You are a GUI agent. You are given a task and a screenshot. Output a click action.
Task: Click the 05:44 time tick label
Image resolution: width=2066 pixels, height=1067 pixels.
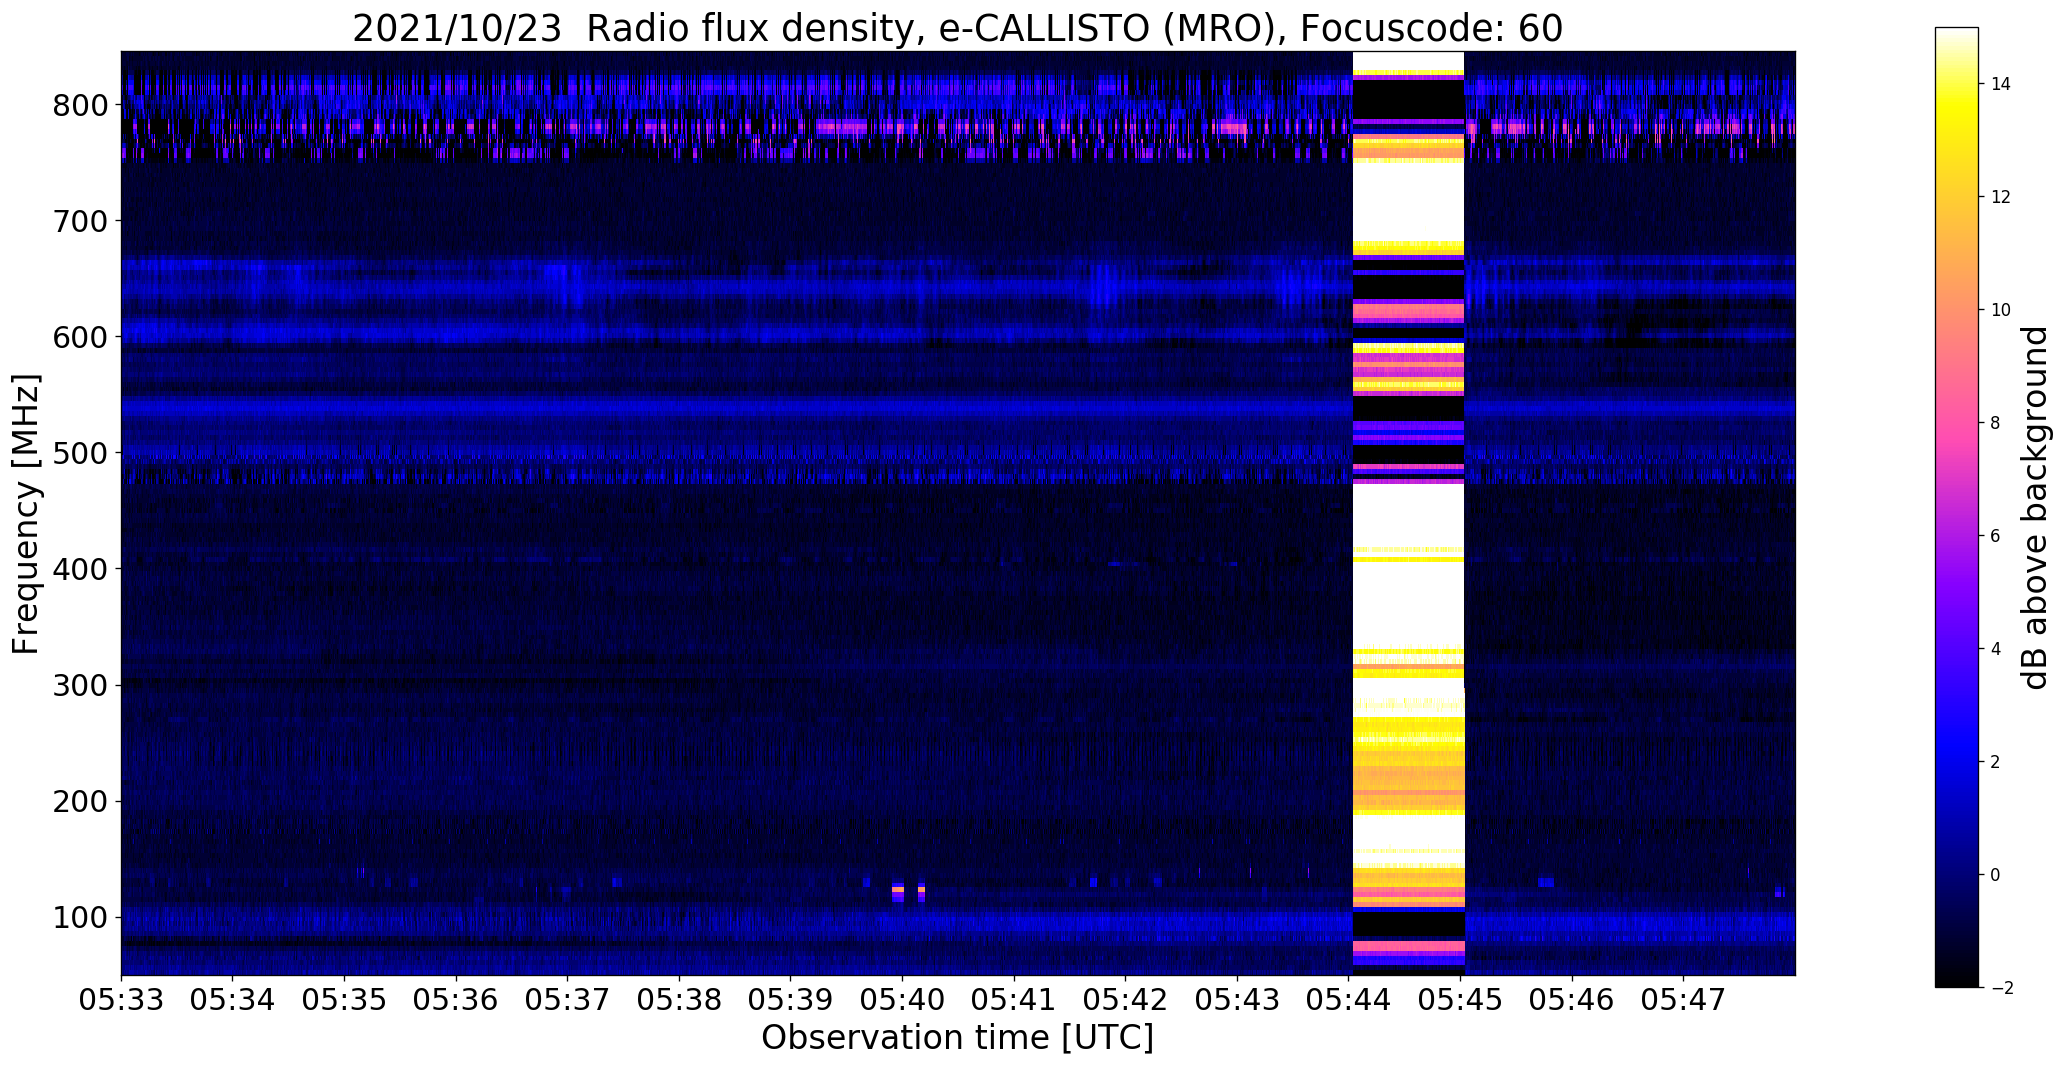pos(1350,1001)
